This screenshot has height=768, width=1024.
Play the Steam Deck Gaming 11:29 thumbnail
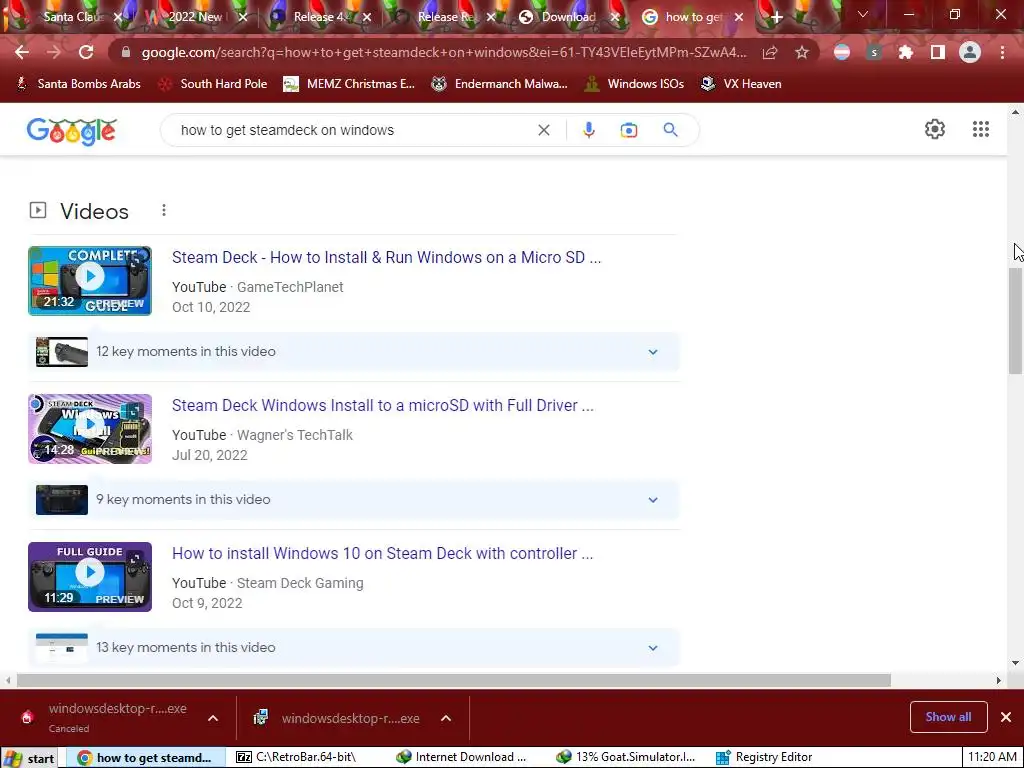click(x=90, y=577)
